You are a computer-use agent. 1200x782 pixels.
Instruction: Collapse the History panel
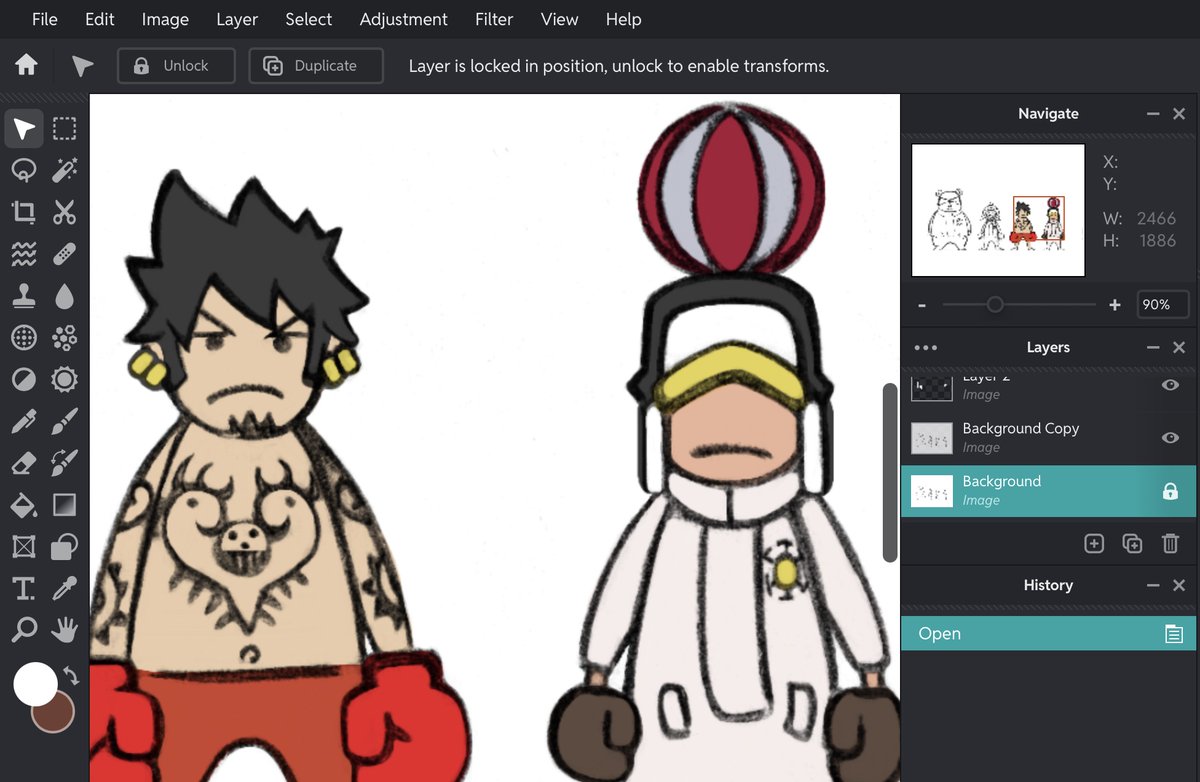click(1153, 586)
